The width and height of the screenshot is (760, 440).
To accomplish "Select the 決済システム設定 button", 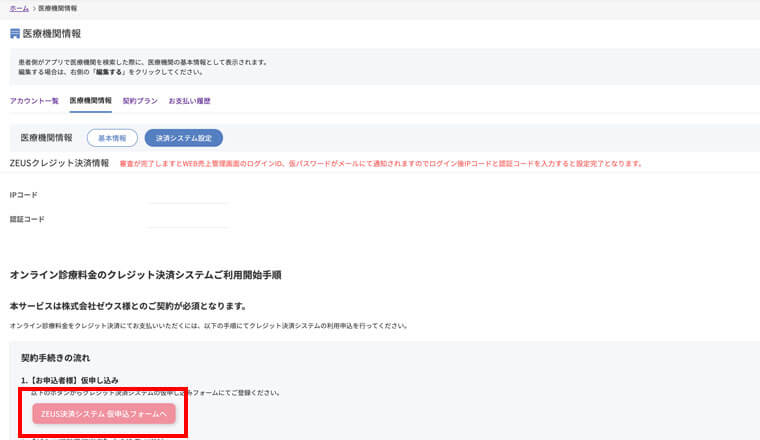I will point(184,138).
